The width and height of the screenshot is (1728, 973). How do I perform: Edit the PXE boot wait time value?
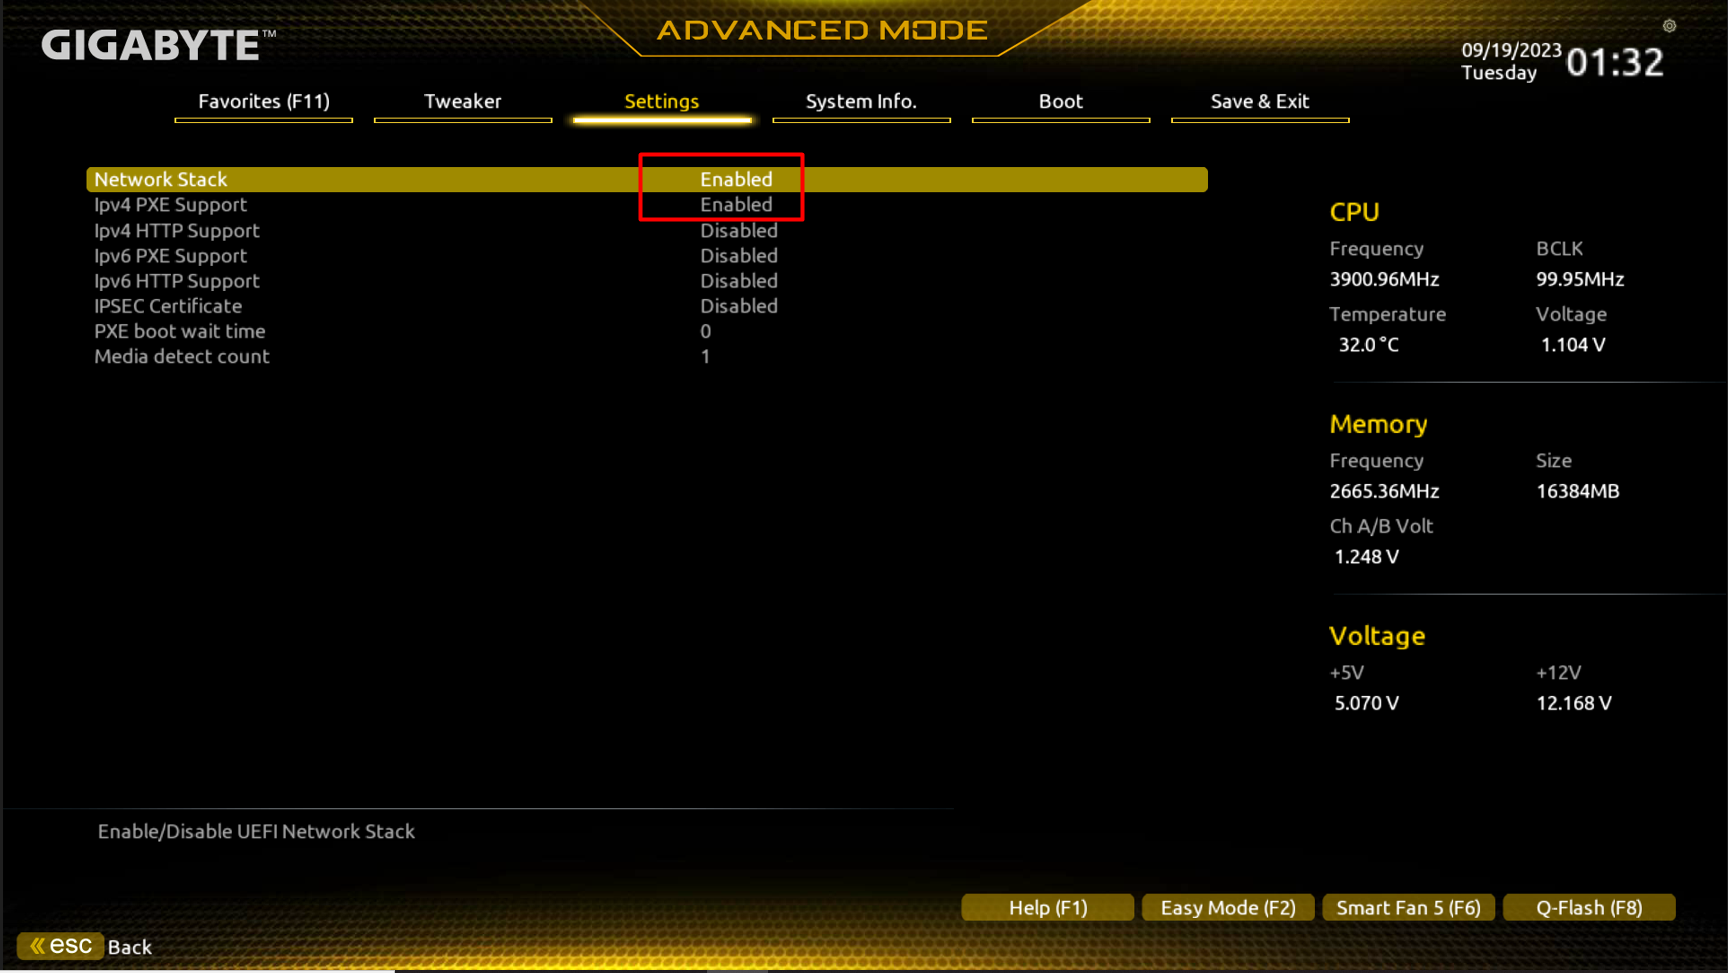705,331
